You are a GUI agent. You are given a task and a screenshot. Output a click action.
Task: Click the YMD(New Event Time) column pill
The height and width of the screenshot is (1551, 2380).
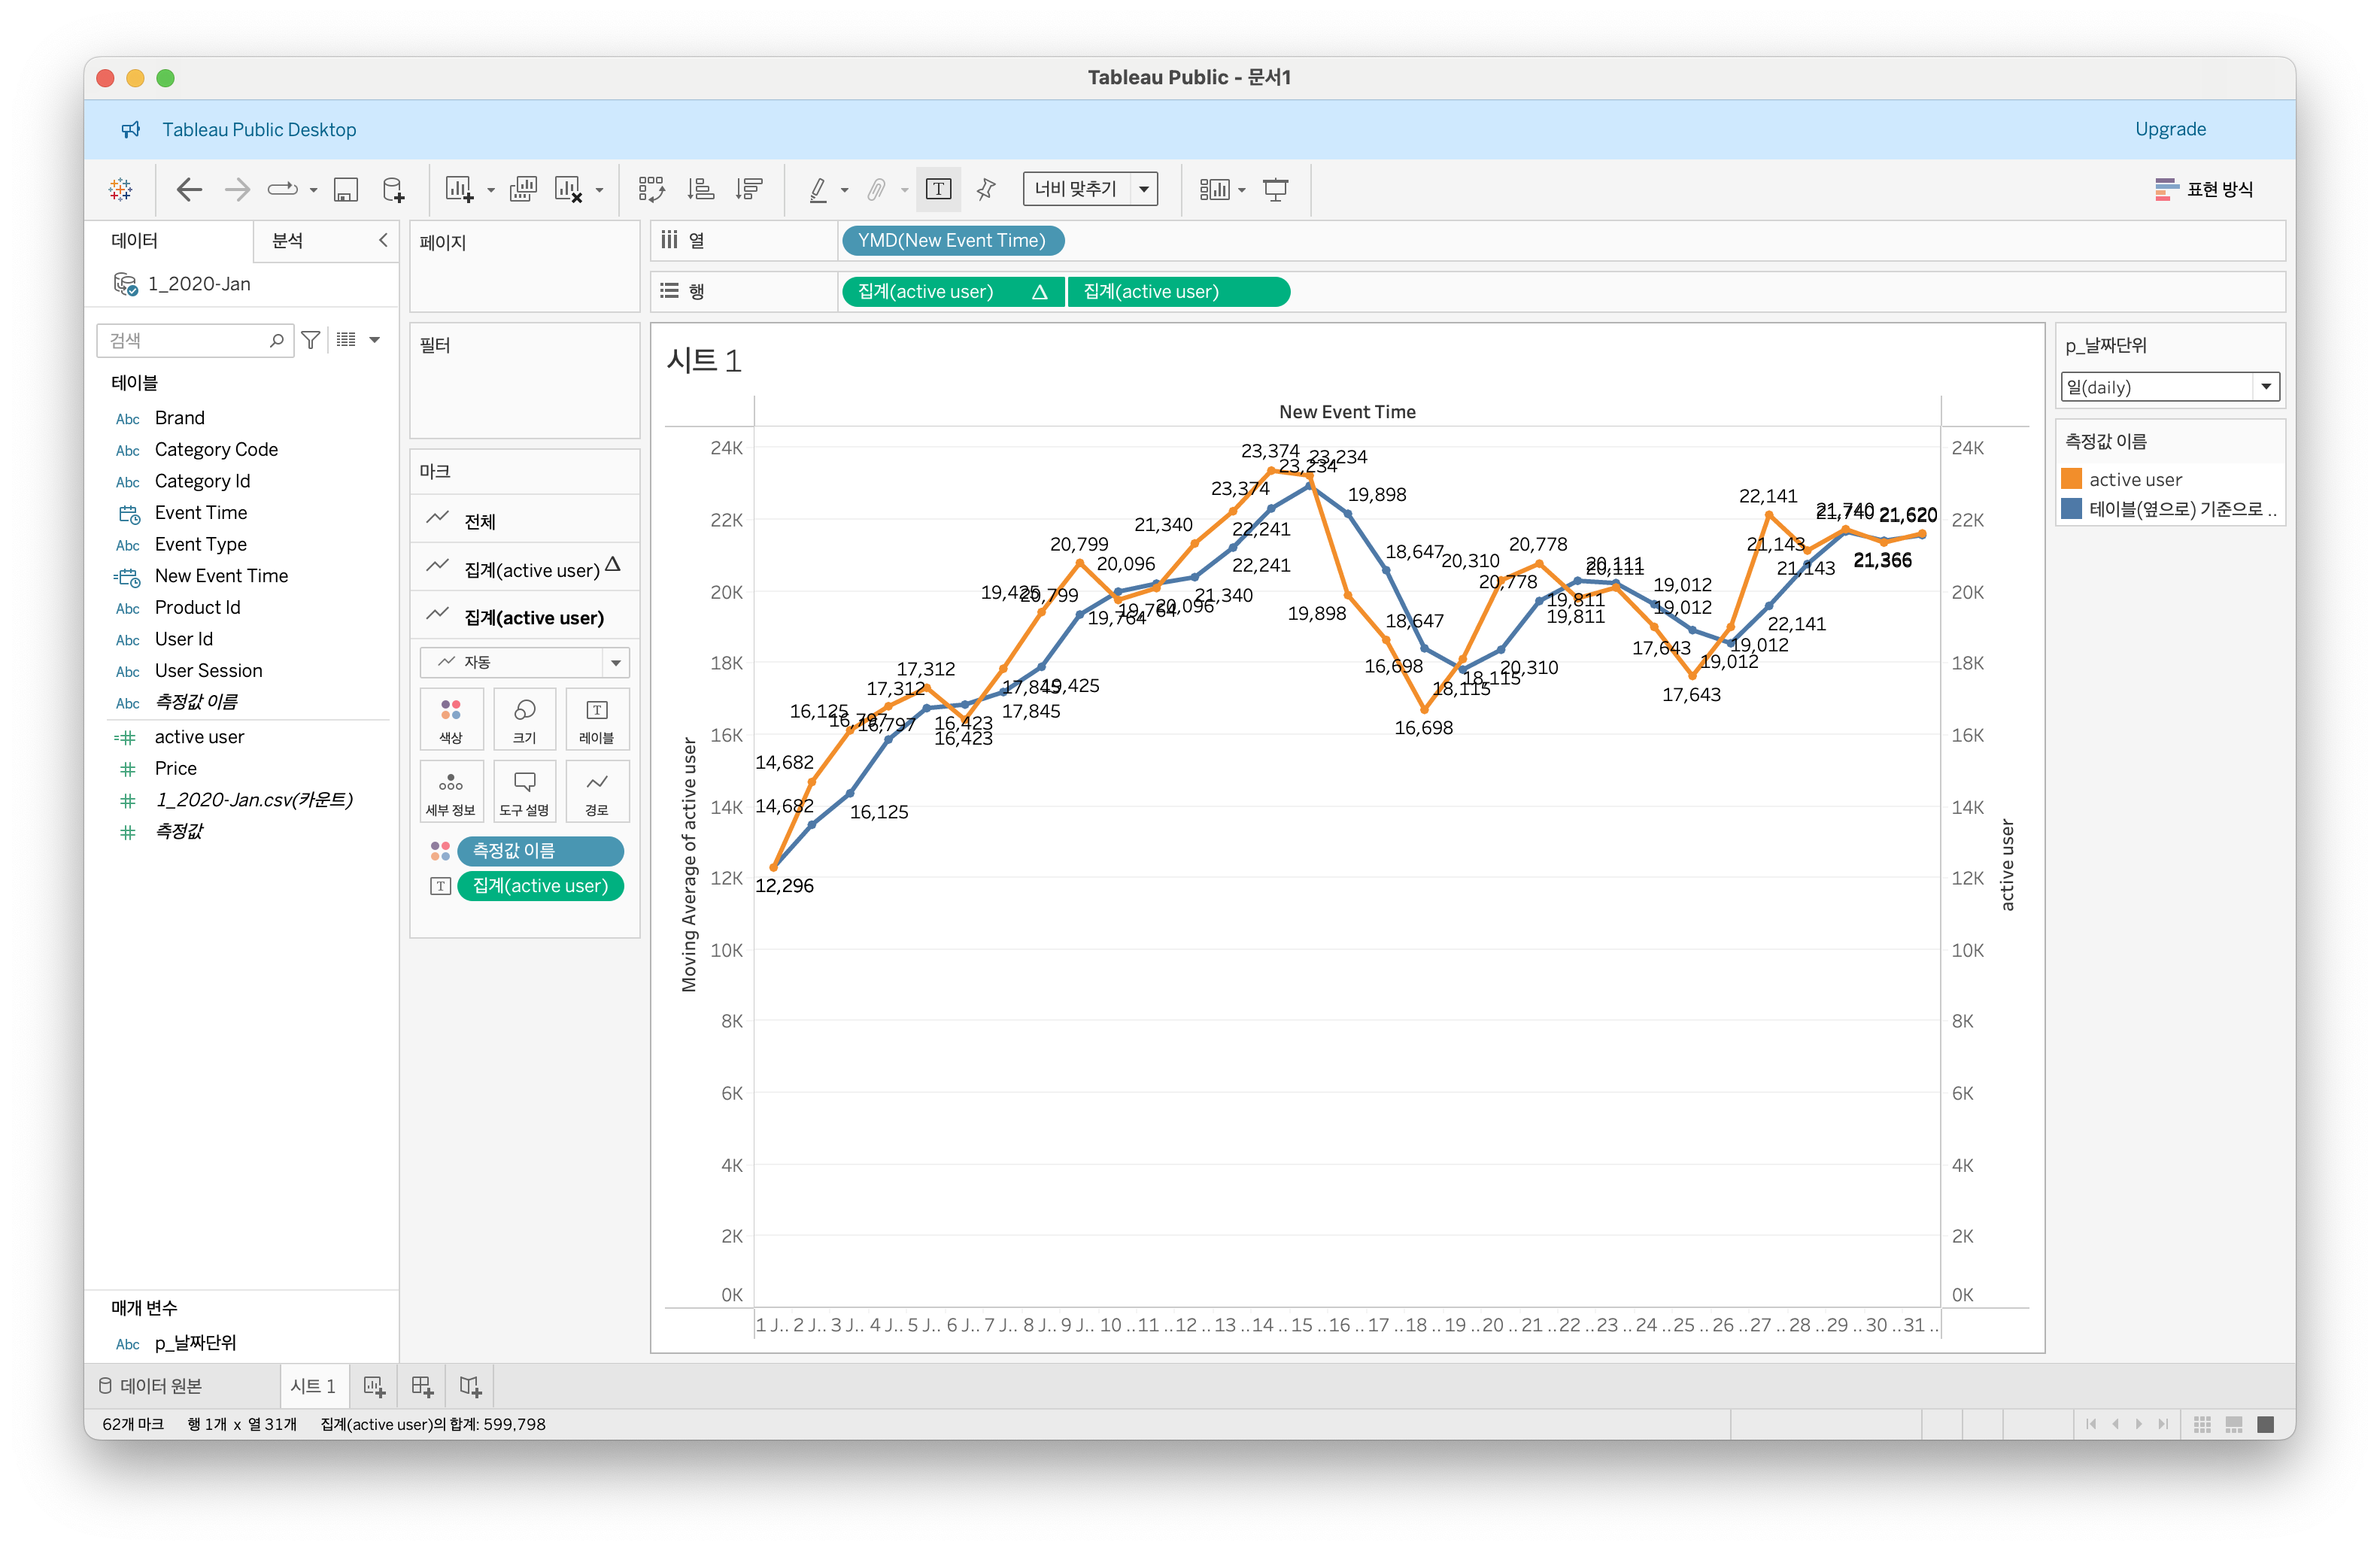tap(952, 241)
